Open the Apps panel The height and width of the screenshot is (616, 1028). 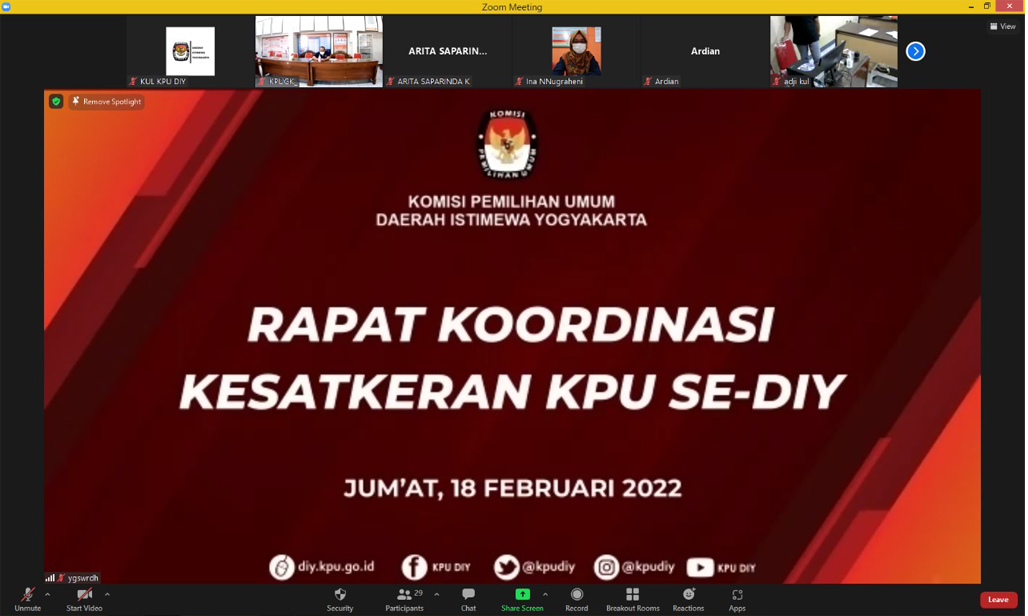tap(737, 598)
